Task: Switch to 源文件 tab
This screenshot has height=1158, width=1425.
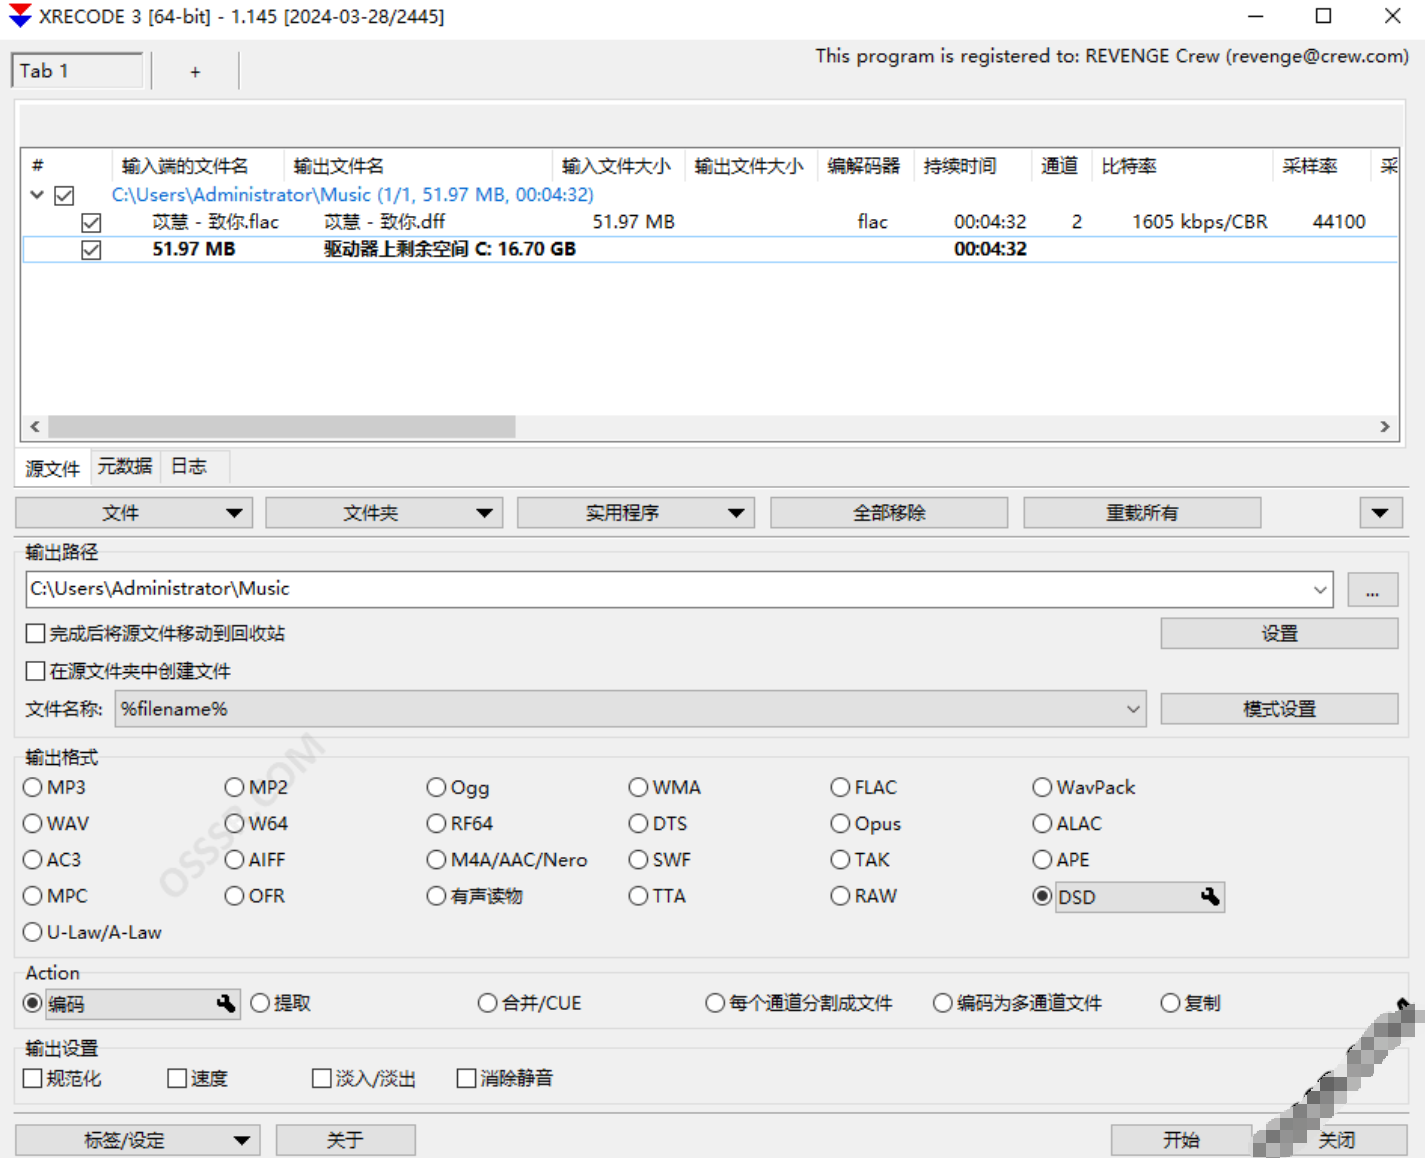Action: pos(53,468)
